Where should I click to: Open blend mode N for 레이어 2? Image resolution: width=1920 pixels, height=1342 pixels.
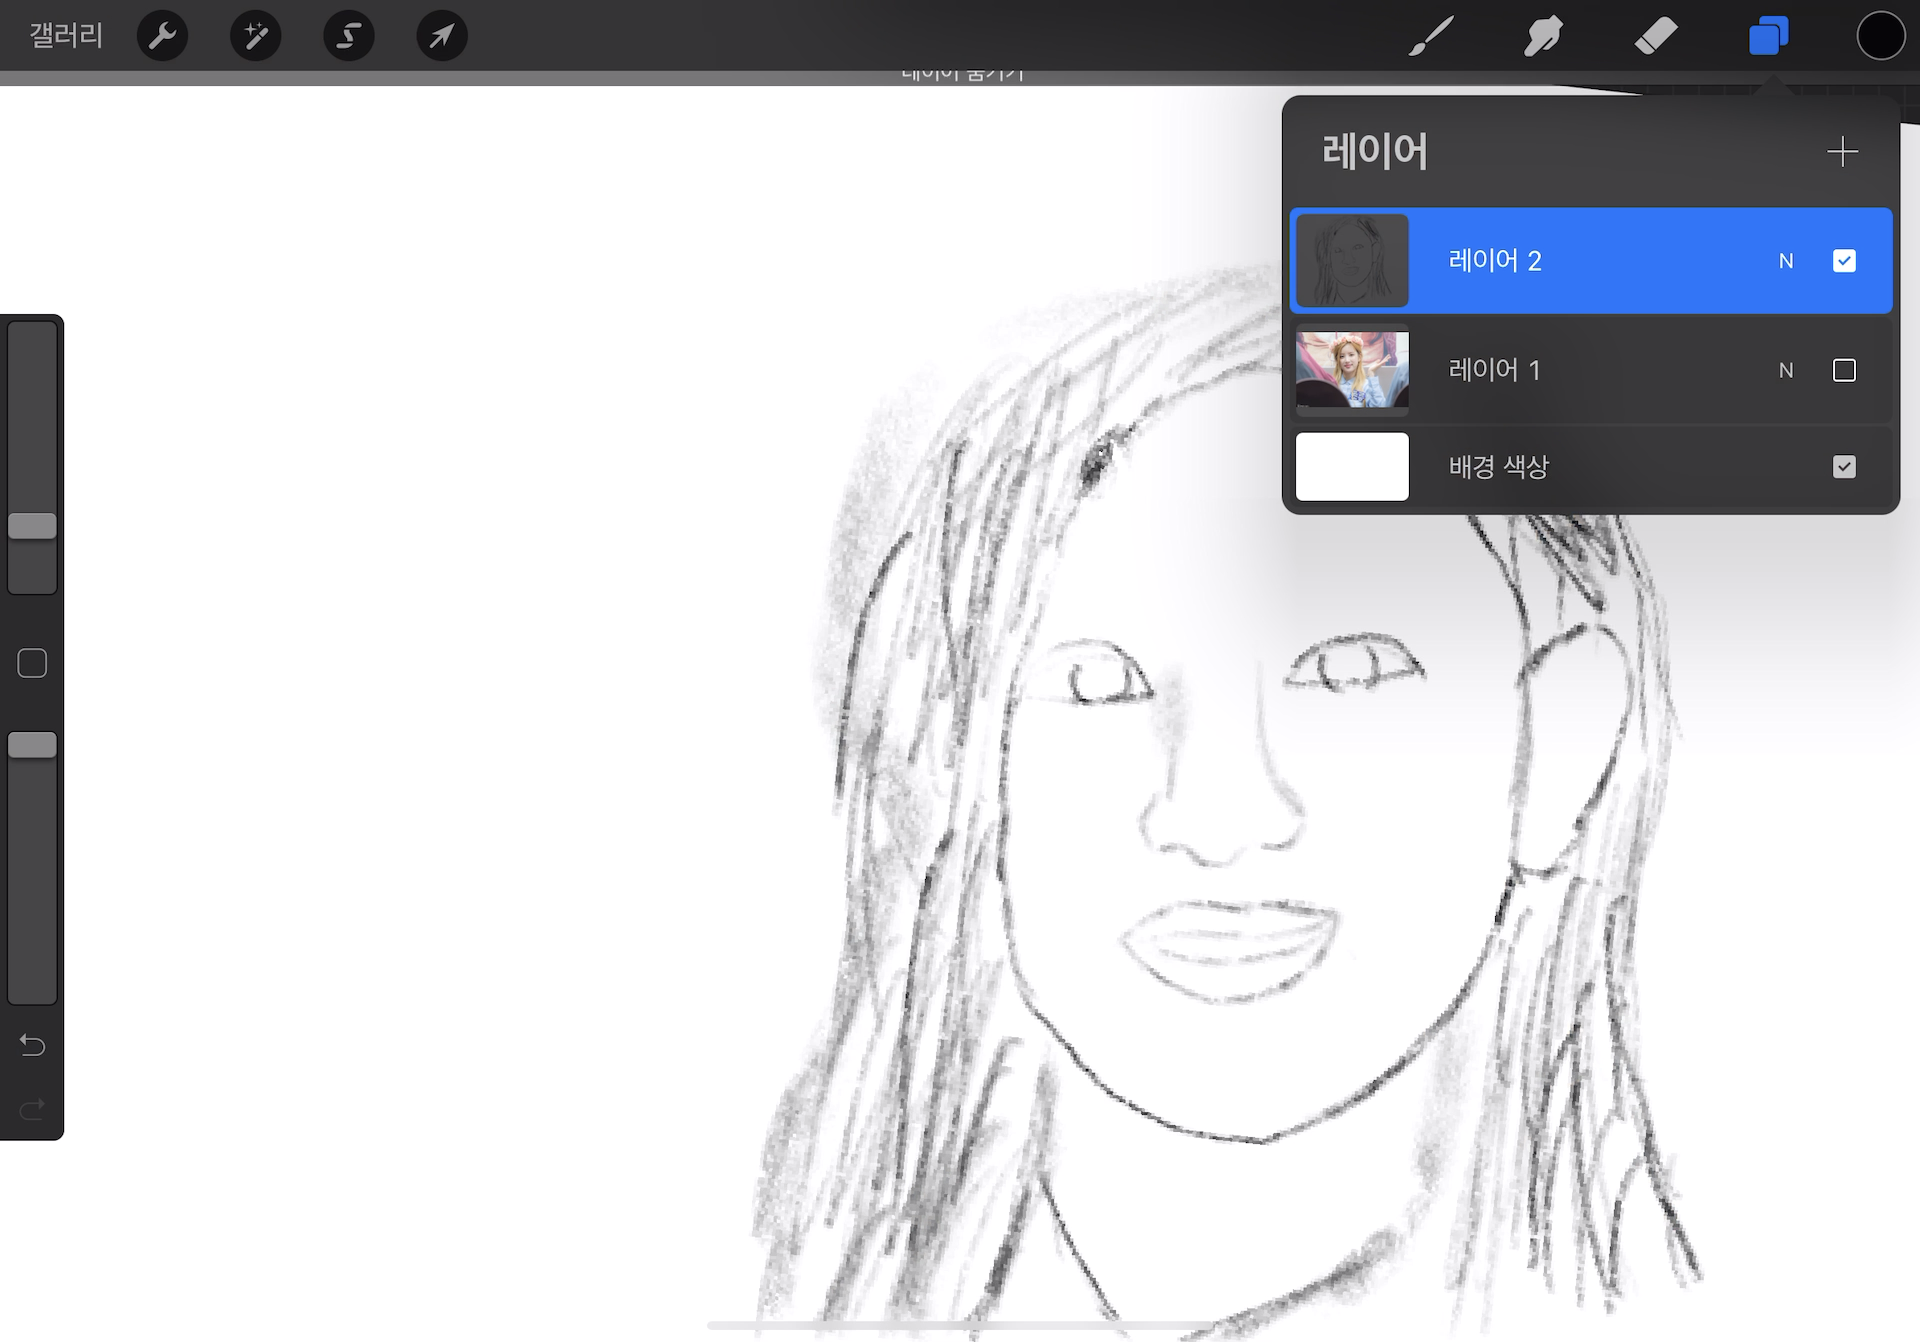tap(1786, 261)
